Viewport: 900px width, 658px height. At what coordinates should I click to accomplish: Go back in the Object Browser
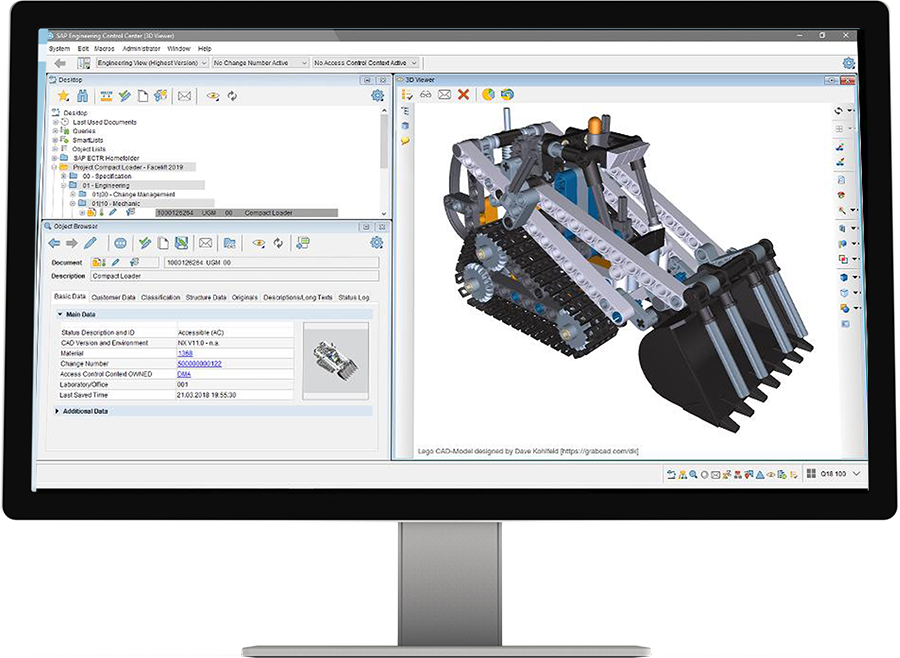tap(55, 243)
